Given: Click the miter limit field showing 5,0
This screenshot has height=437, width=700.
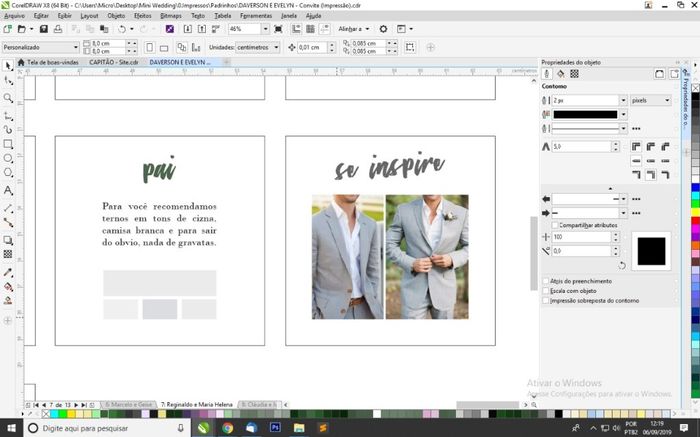Looking at the screenshot, I should [582, 146].
